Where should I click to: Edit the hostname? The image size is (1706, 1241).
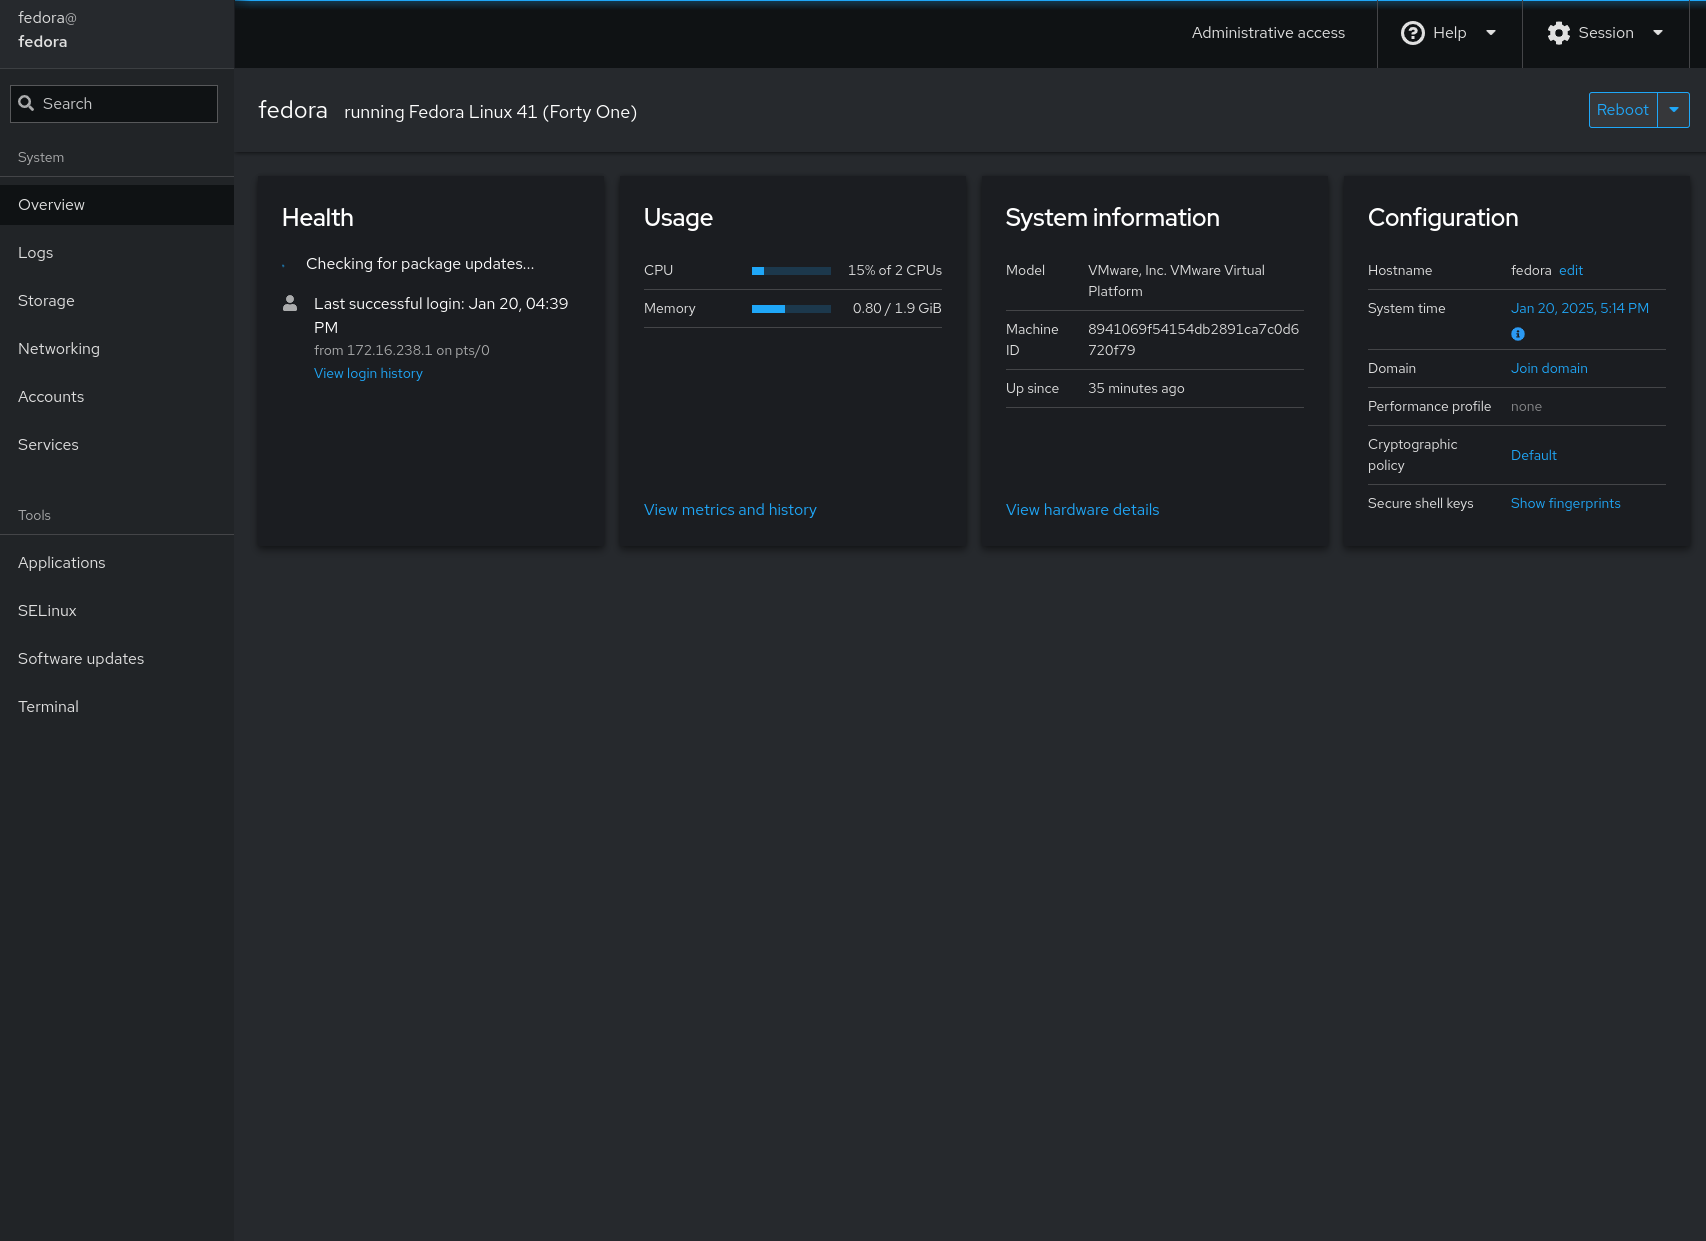tap(1570, 271)
